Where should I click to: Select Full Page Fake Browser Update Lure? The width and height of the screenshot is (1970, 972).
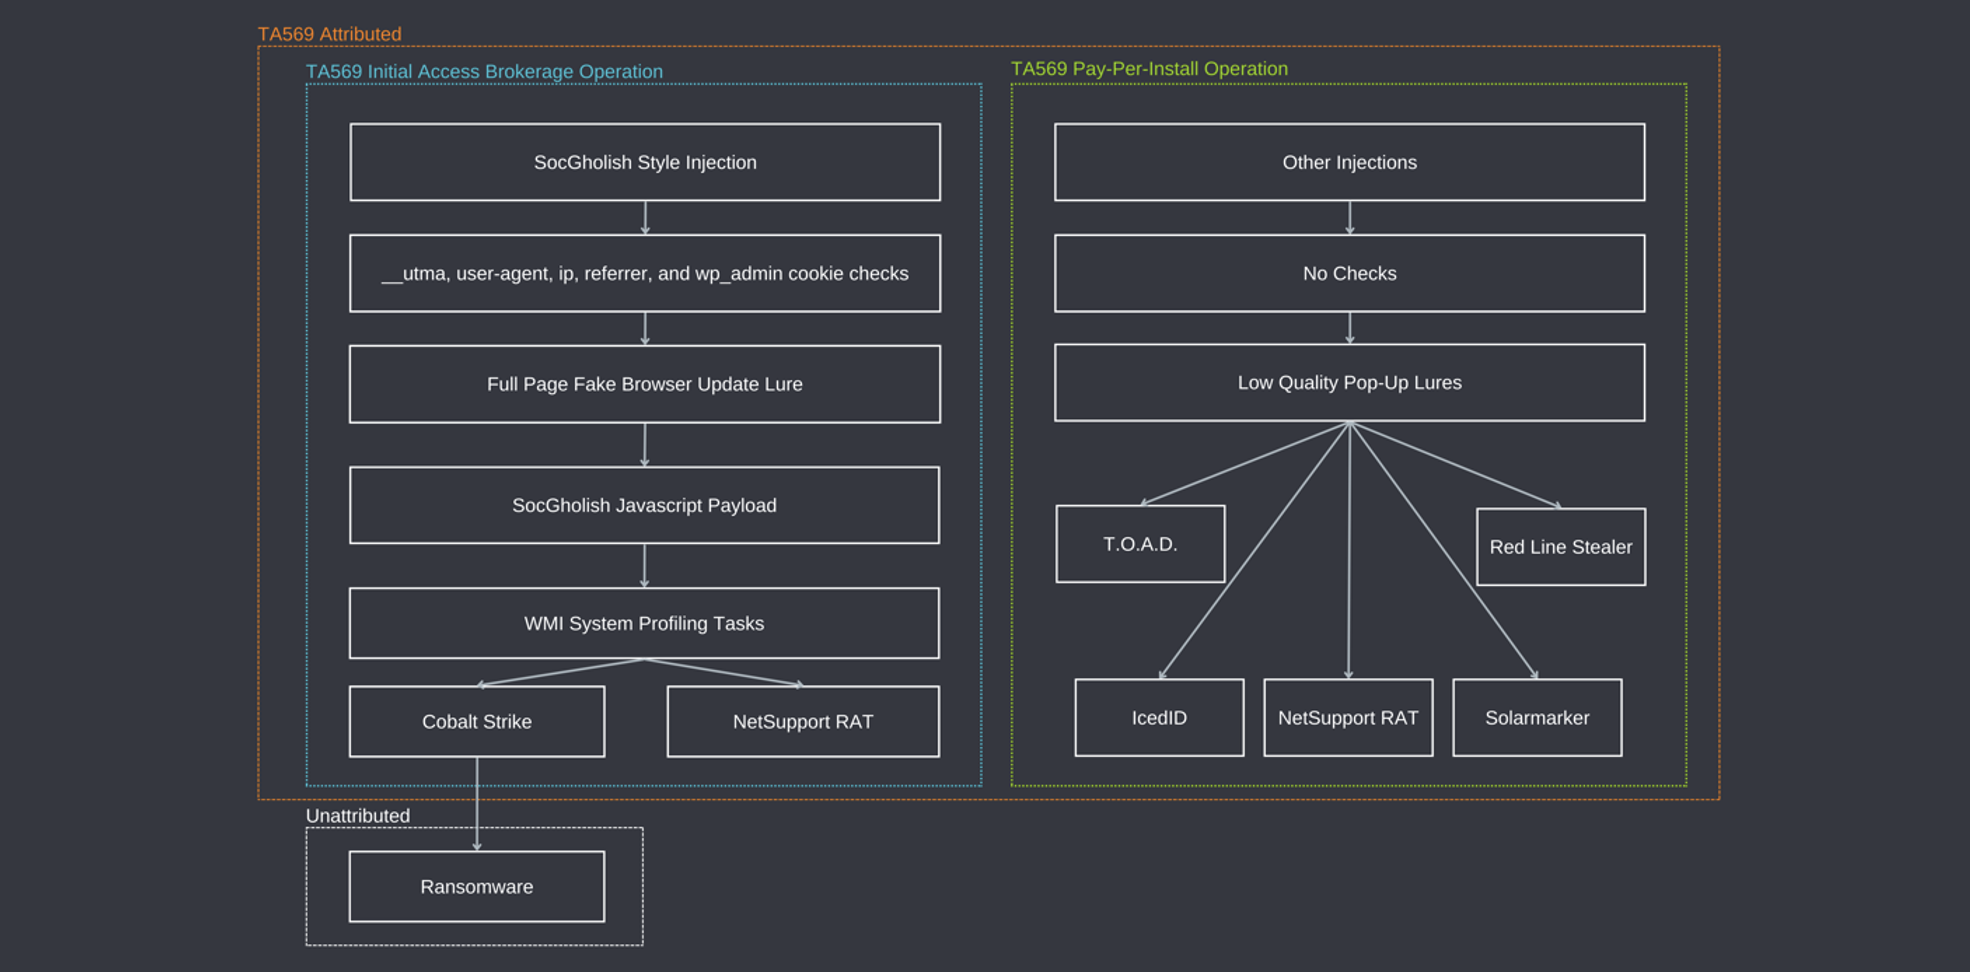pyautogui.click(x=645, y=384)
